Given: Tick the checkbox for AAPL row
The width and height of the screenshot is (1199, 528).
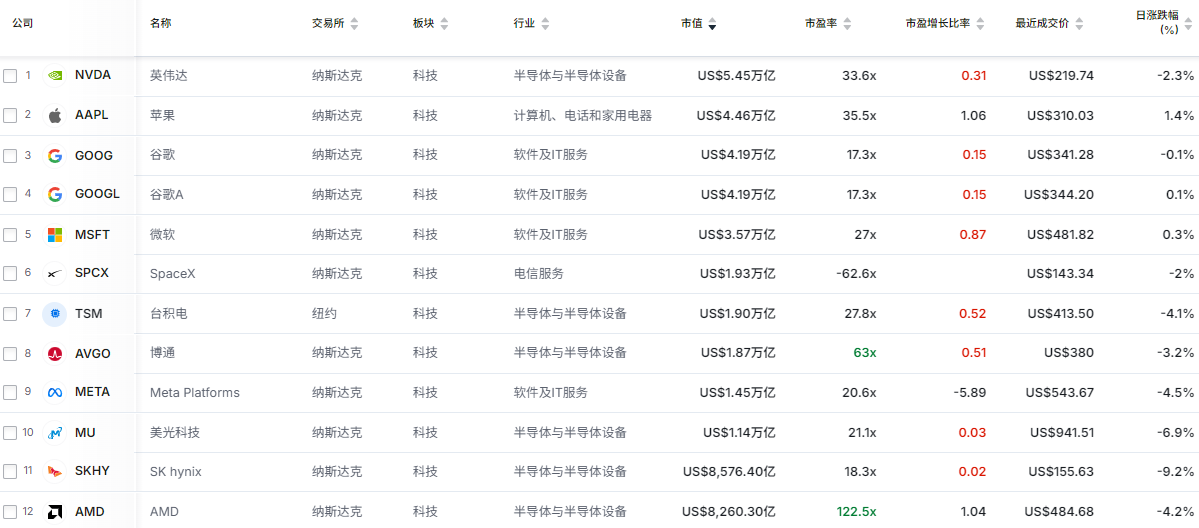Looking at the screenshot, I should pos(10,116).
